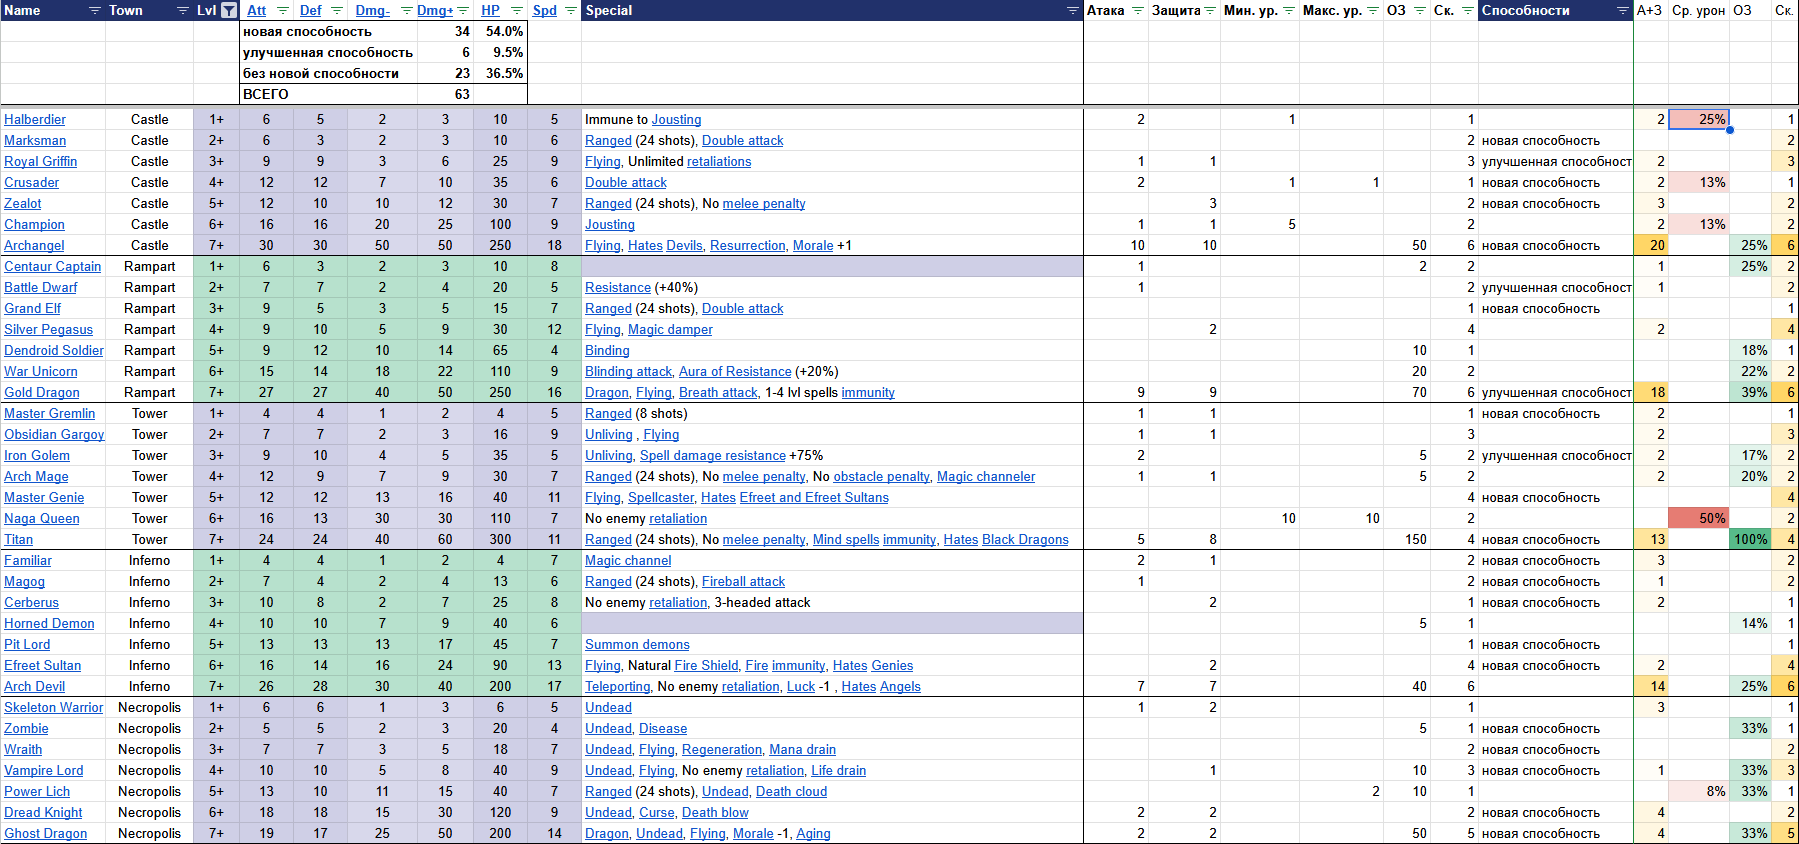Screen dimensions: 1799x844
Task: Open the Атака column filter dropdown
Action: click(x=1138, y=10)
